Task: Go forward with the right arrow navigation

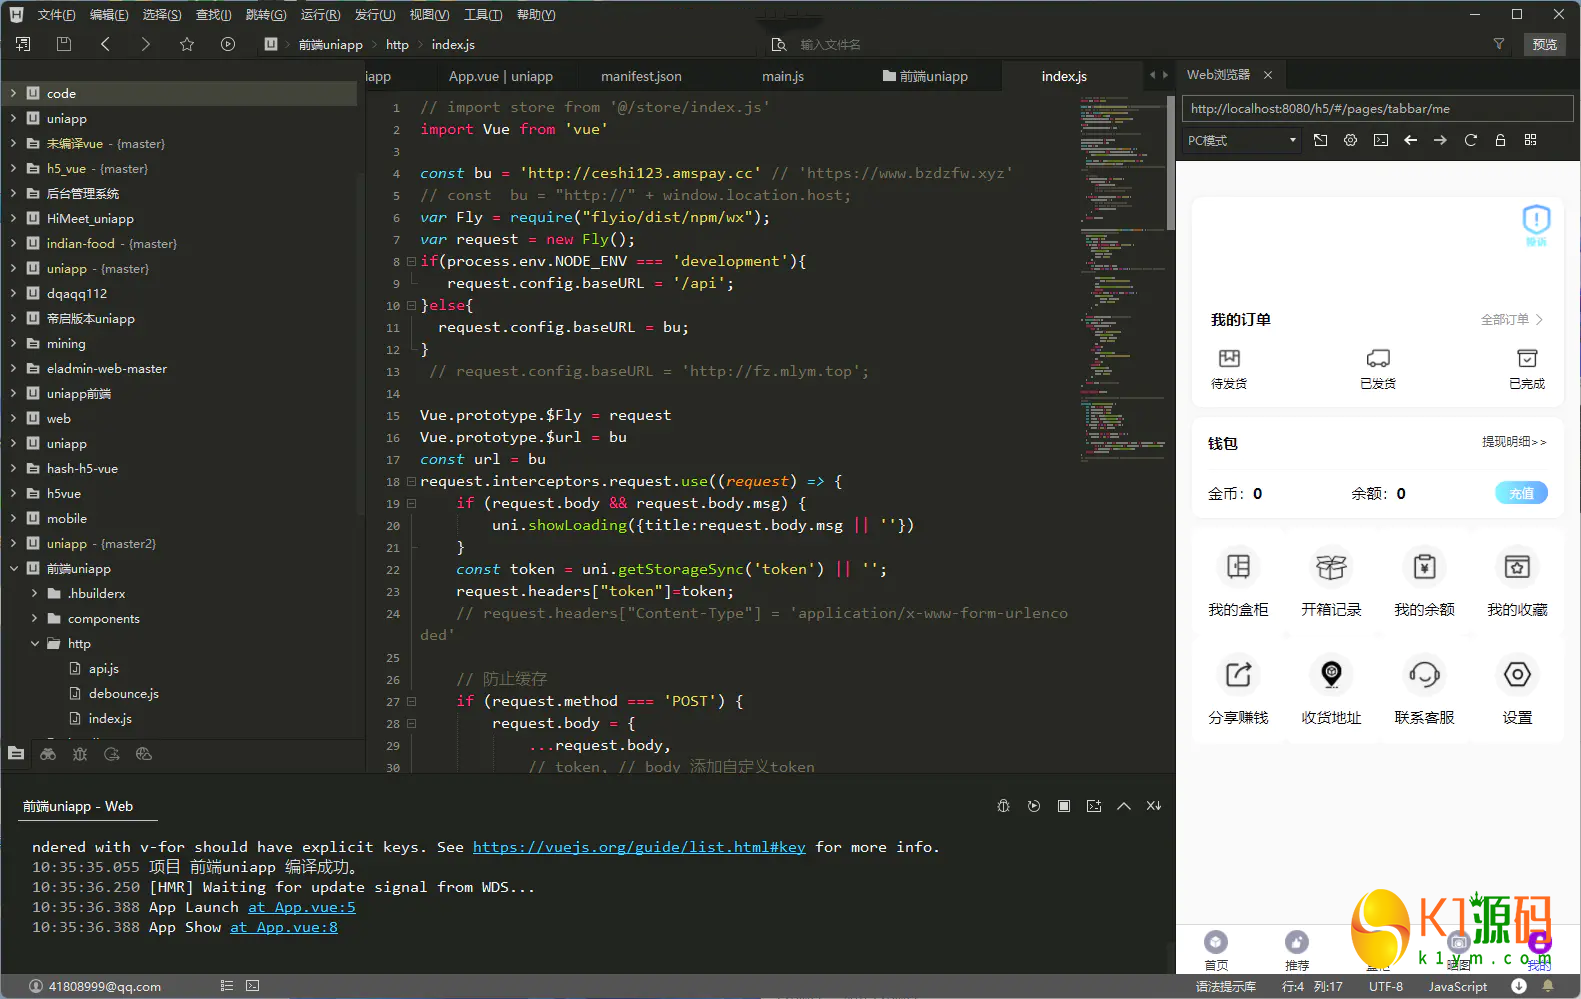Action: [x=146, y=44]
